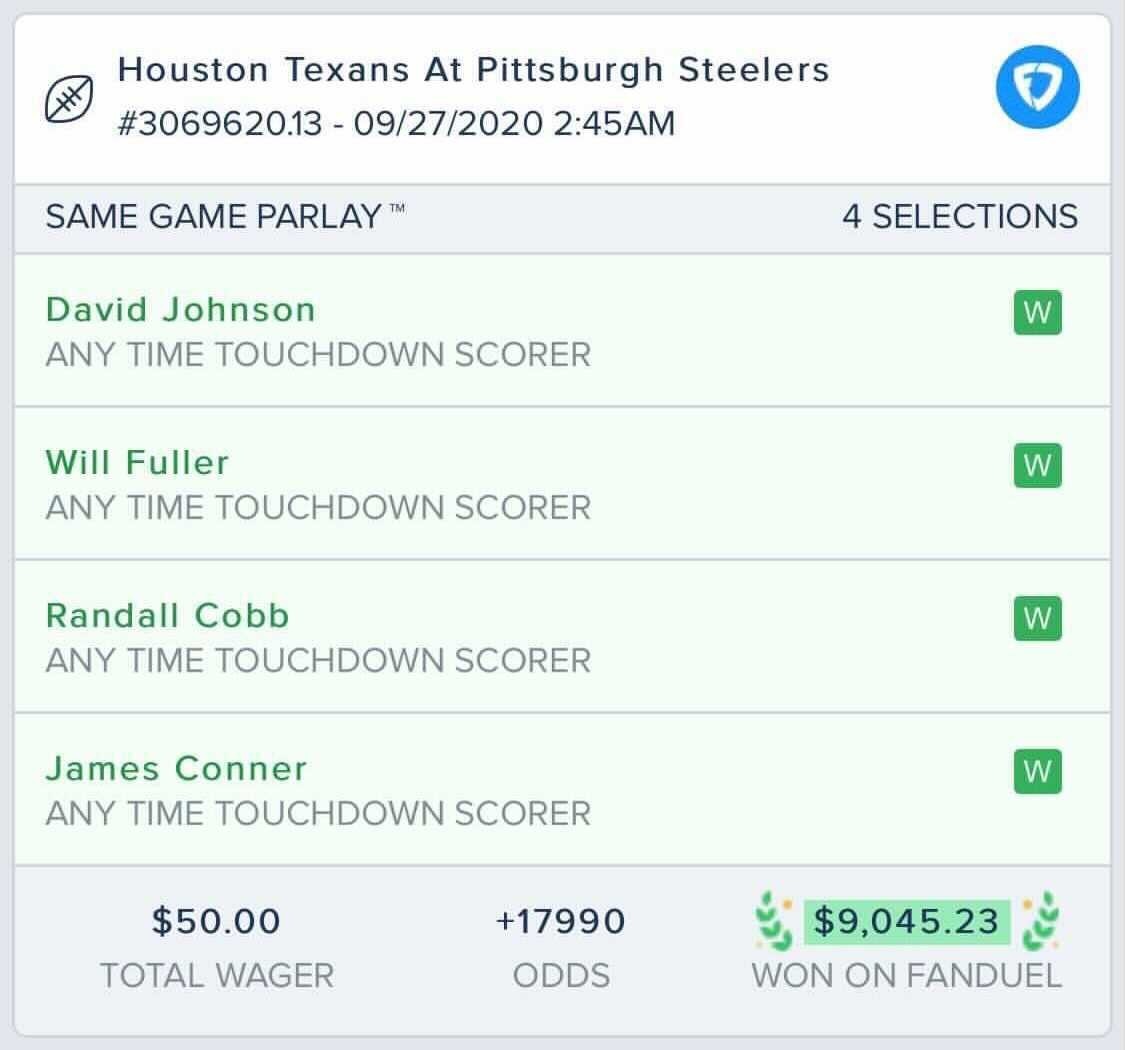The height and width of the screenshot is (1050, 1125).
Task: Open the Houston Texans At Pittsburgh Steelers header
Action: pos(473,69)
